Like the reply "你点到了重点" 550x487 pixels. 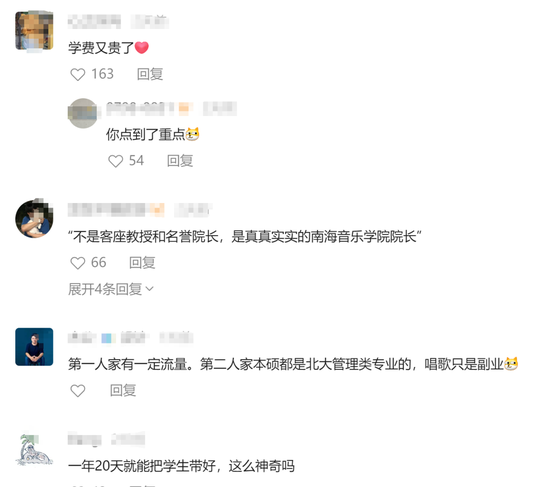pos(115,161)
